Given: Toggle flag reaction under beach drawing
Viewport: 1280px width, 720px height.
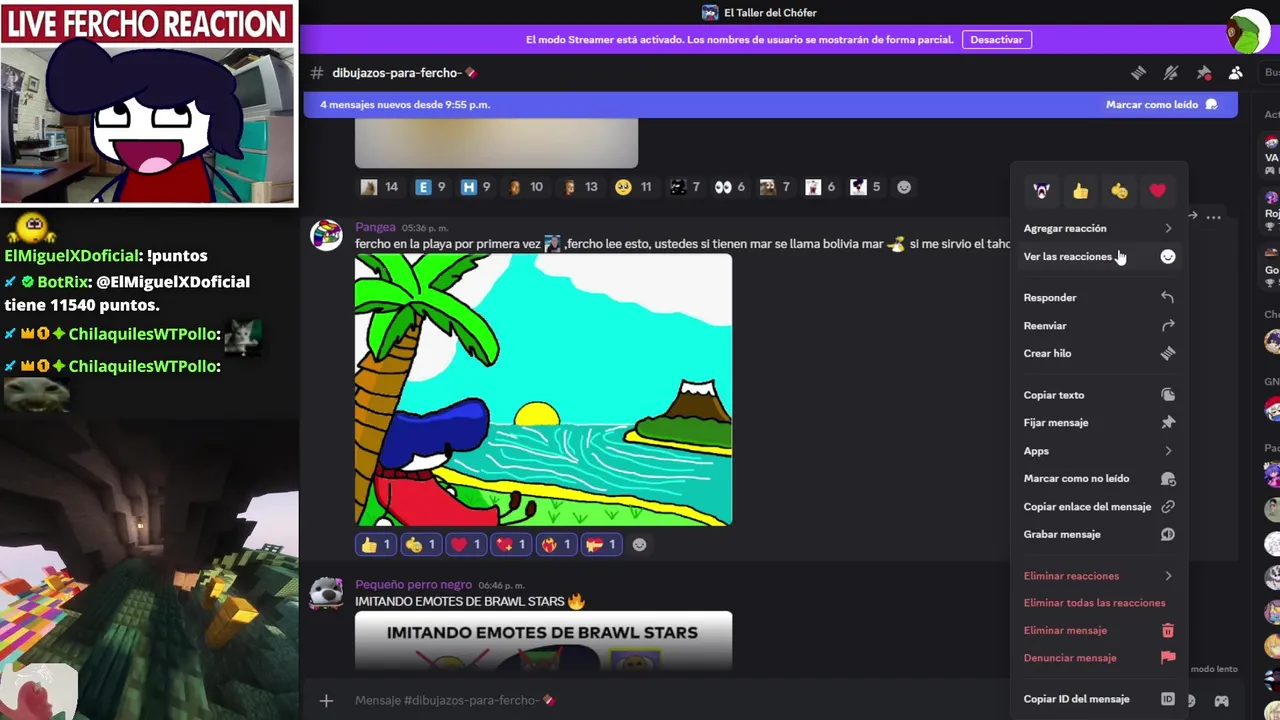Looking at the screenshot, I should click(x=601, y=545).
